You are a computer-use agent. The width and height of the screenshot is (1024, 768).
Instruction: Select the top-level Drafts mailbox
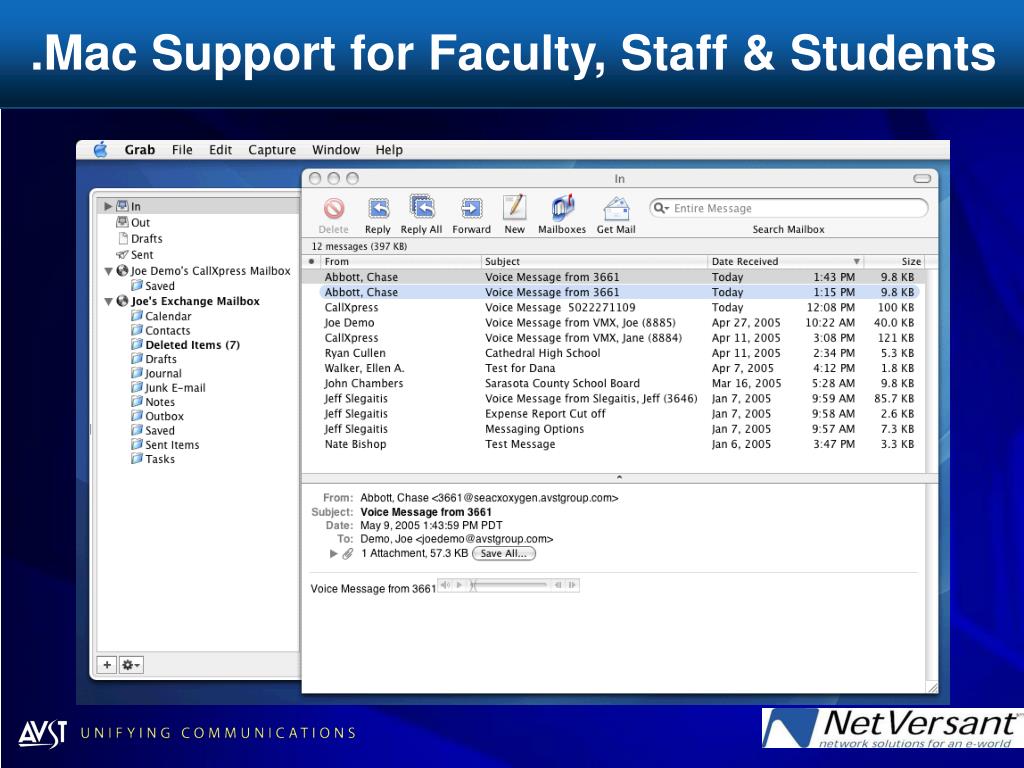click(x=146, y=239)
